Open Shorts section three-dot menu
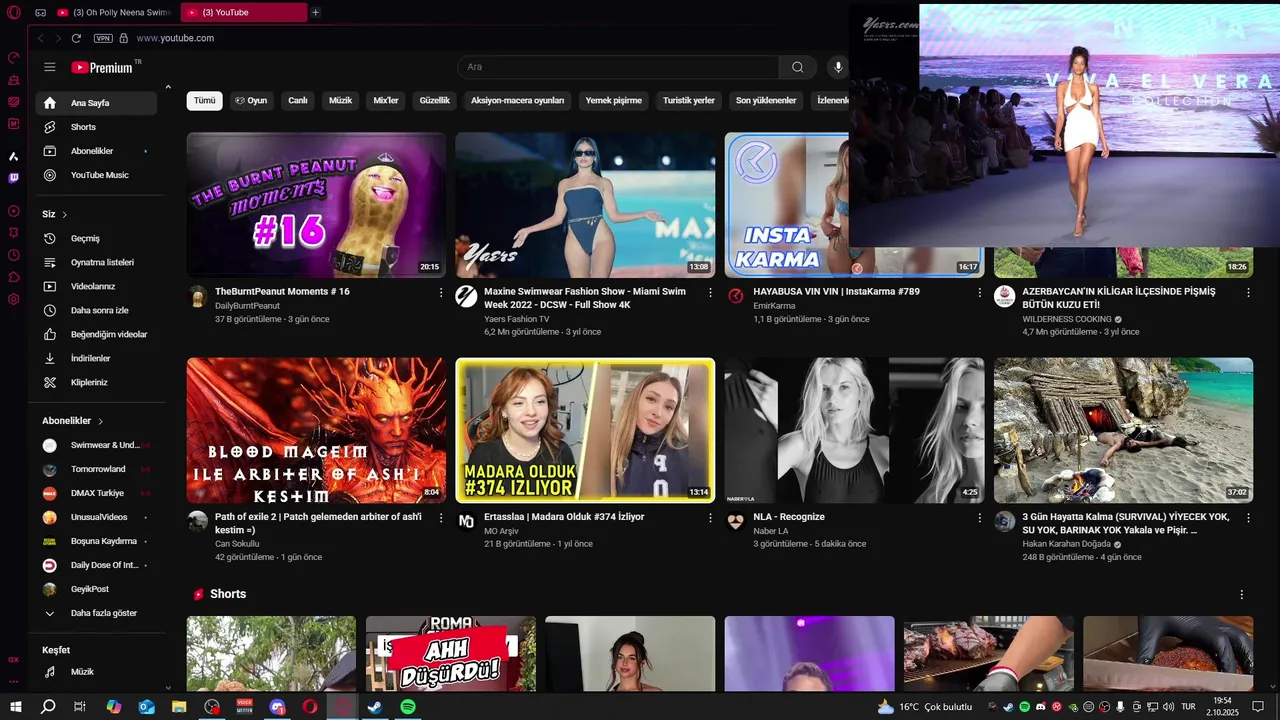The height and width of the screenshot is (720, 1280). click(1242, 594)
